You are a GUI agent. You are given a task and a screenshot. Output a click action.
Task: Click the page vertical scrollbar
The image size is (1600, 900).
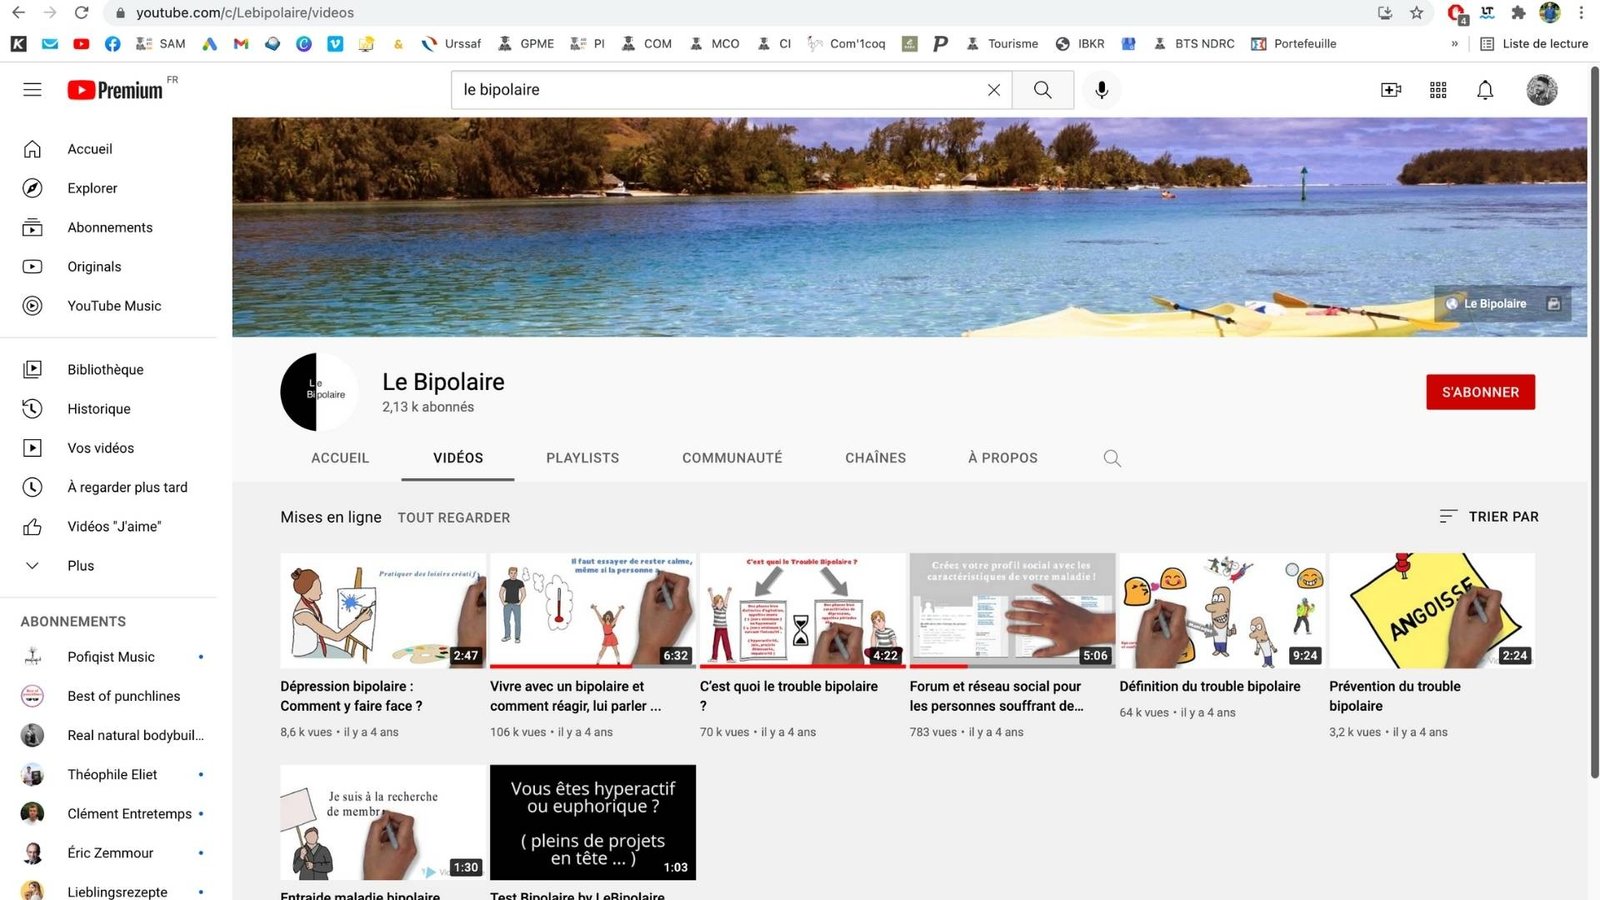click(1594, 420)
